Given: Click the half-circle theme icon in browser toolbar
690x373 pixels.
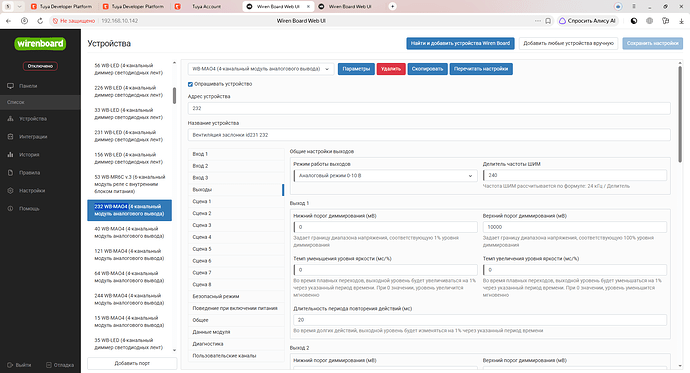Looking at the screenshot, I should click(634, 21).
